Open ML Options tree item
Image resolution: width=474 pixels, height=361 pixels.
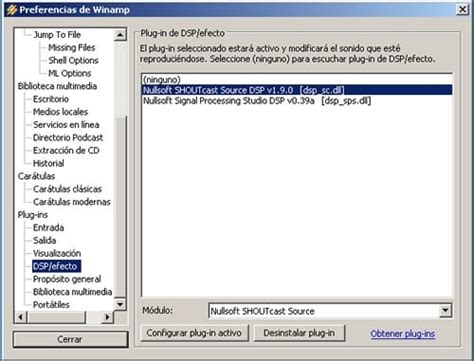tap(70, 73)
